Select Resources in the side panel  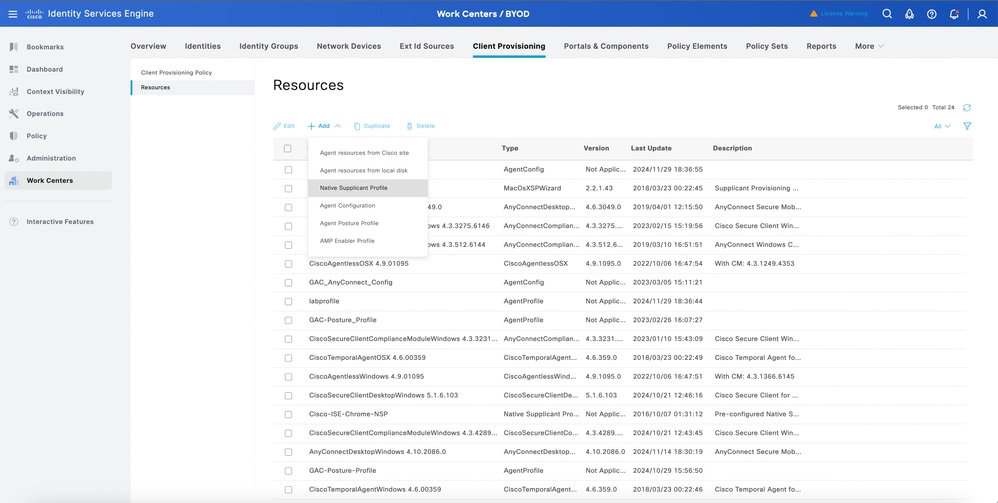coord(193,87)
